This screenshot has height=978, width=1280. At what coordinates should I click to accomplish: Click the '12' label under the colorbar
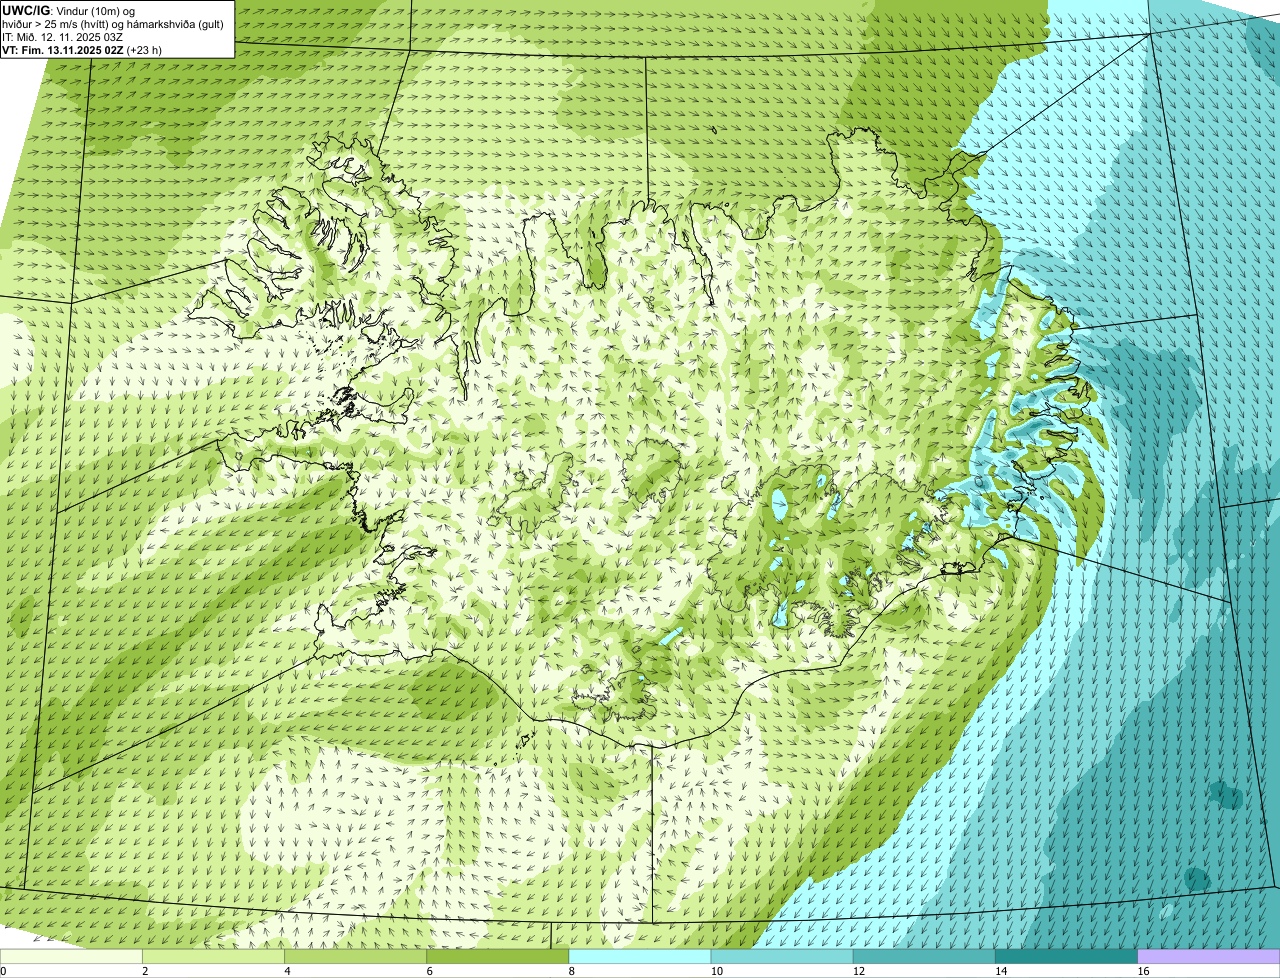[858, 971]
